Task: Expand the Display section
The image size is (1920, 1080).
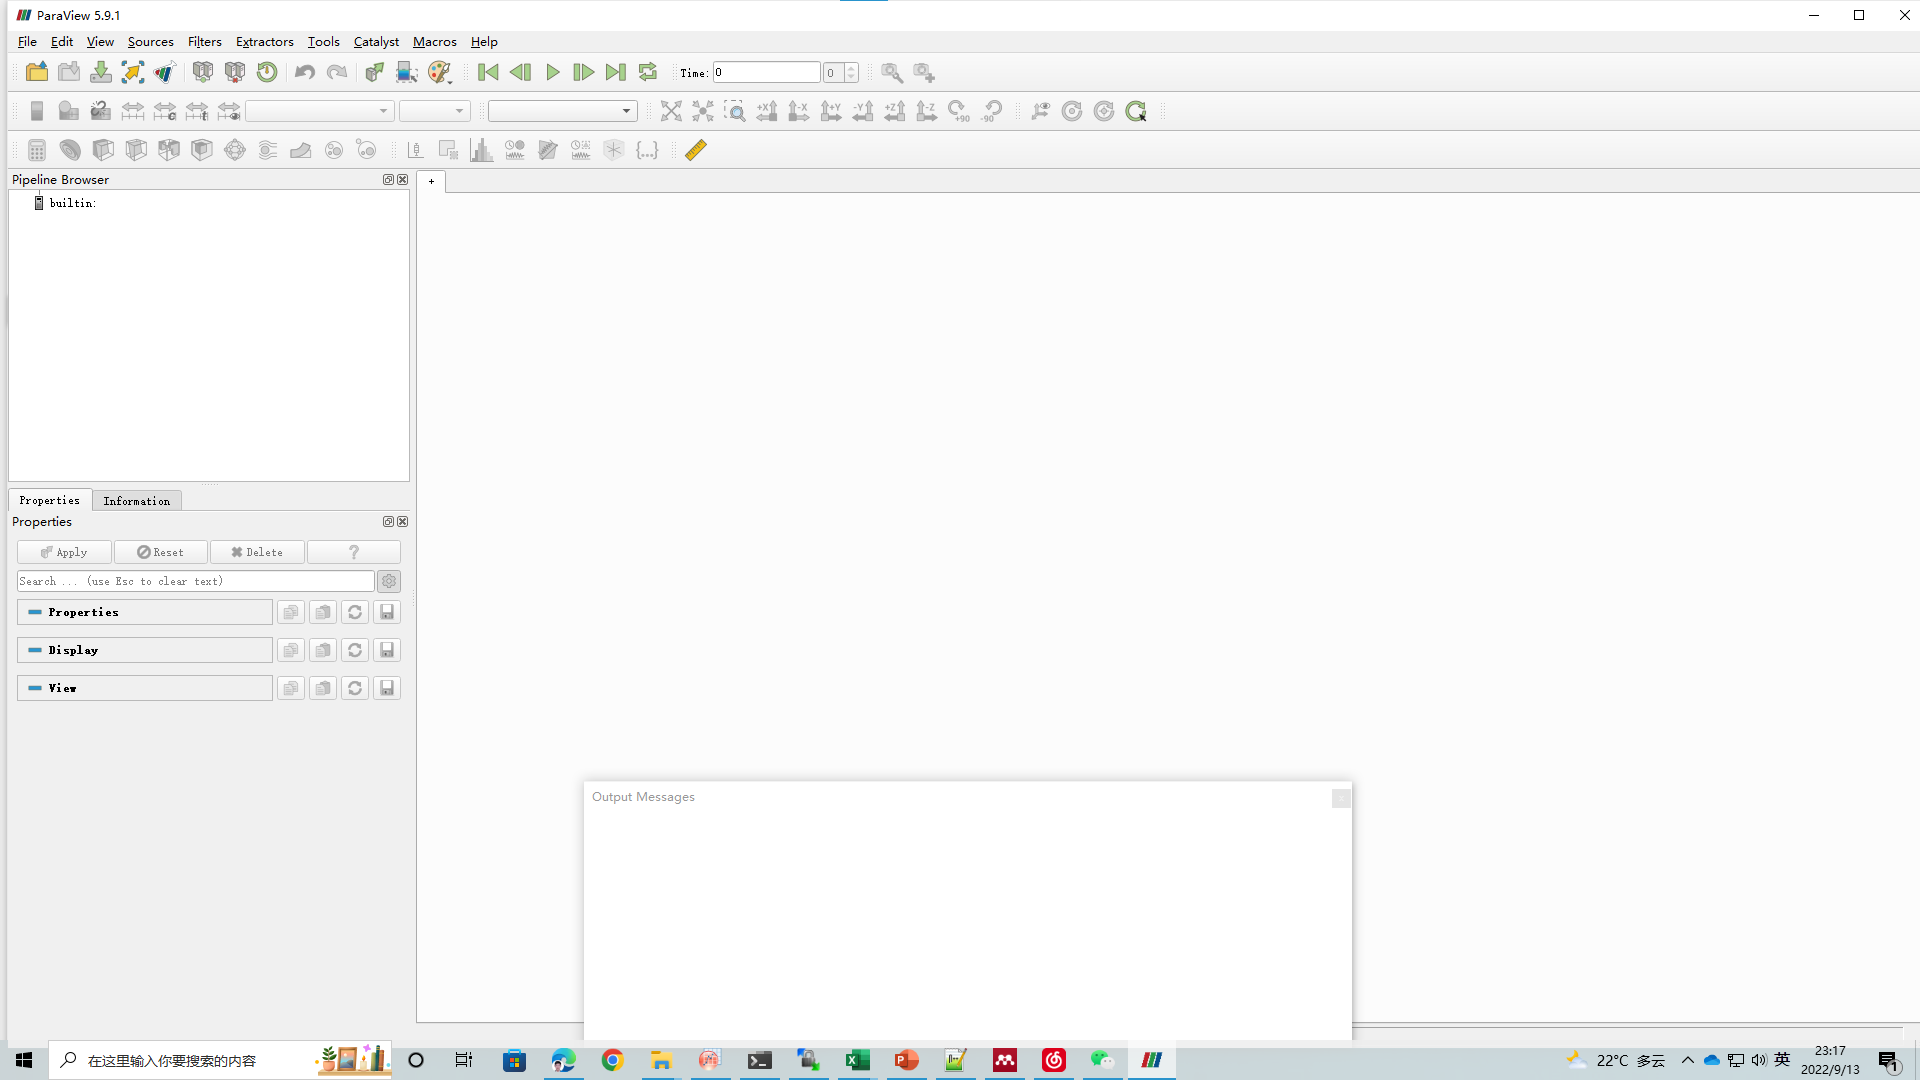Action: 144,650
